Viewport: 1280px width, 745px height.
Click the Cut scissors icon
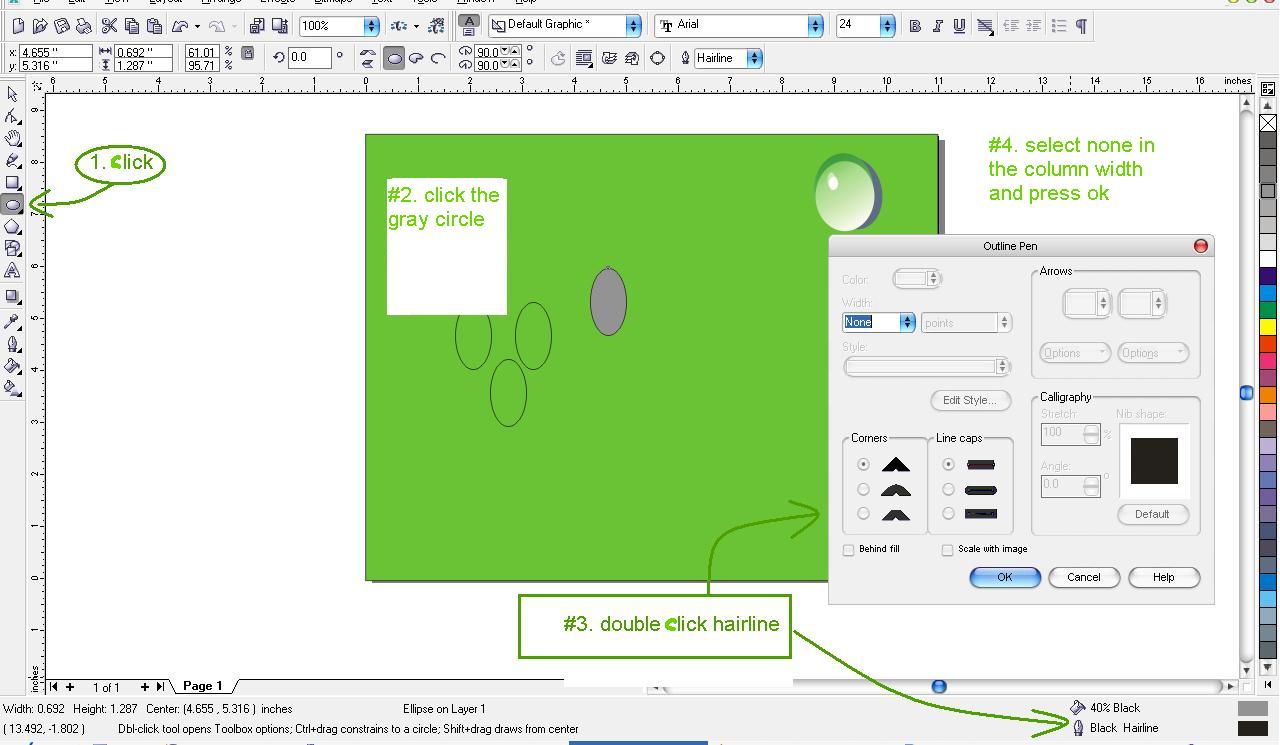110,25
